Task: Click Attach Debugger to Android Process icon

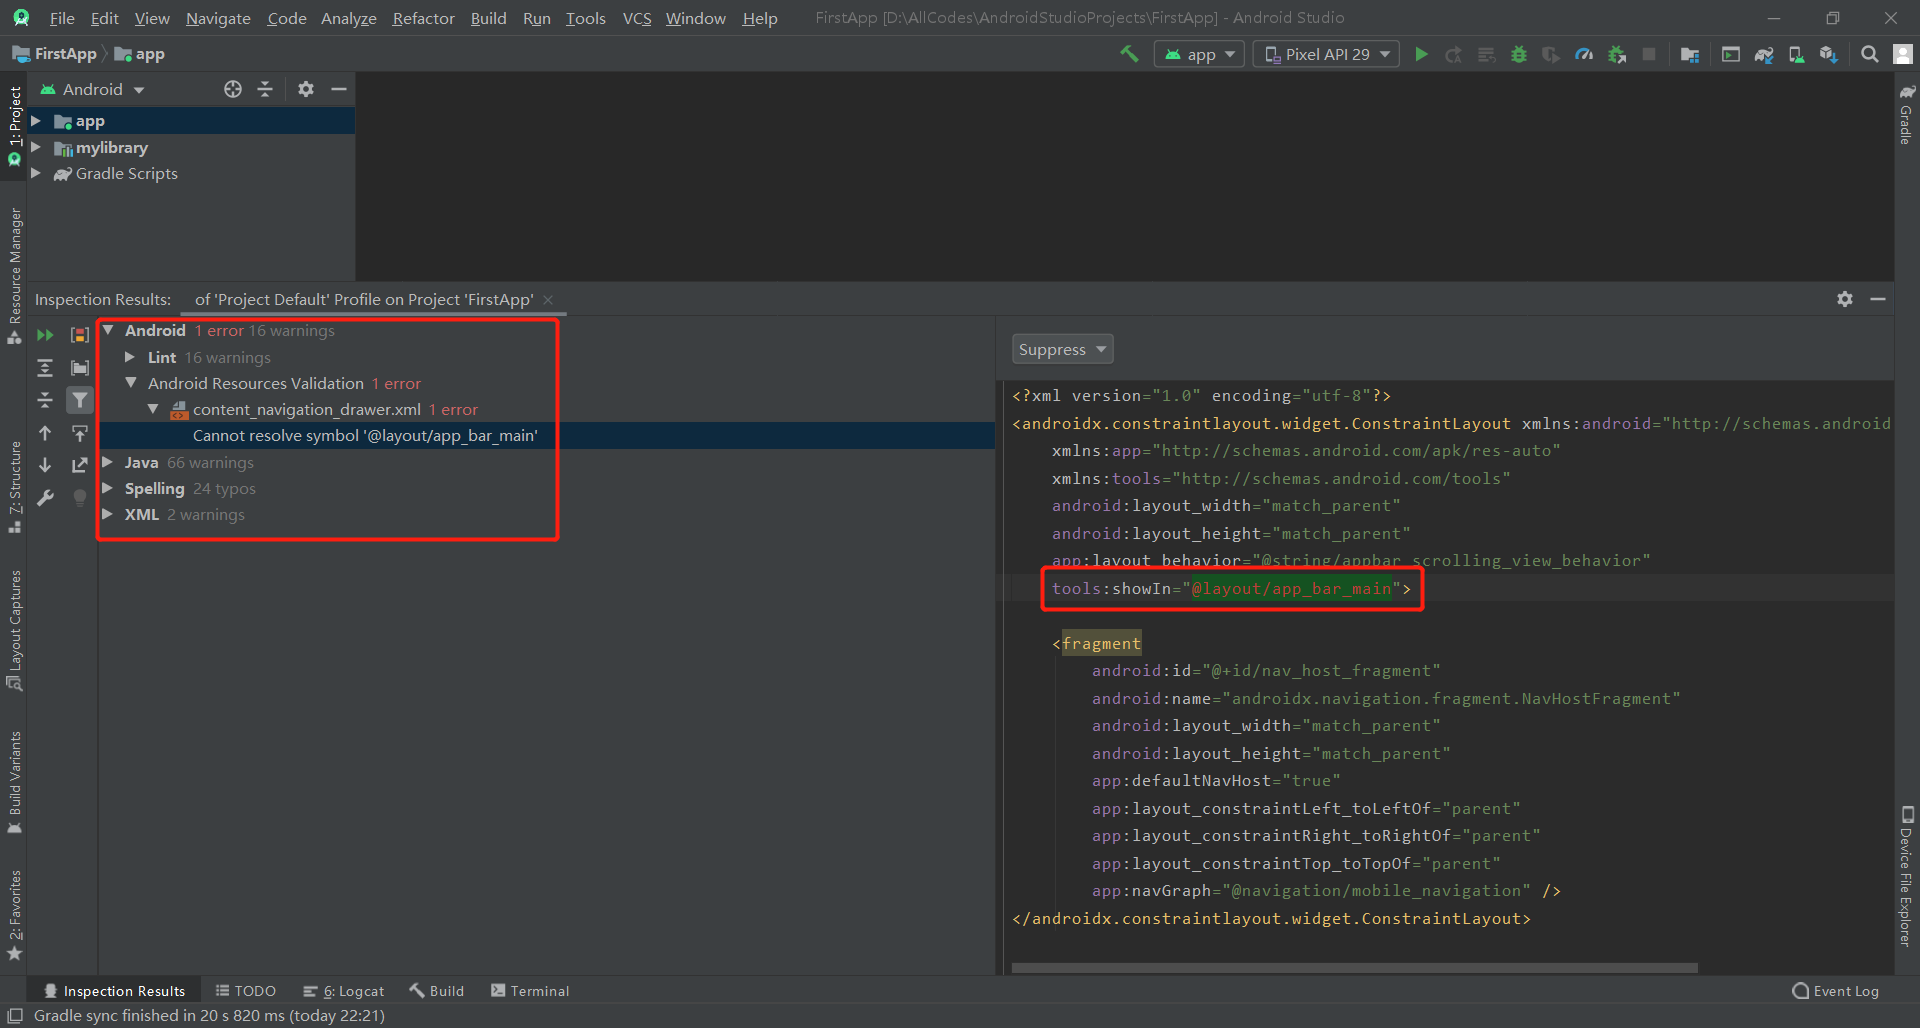Action: pyautogui.click(x=1617, y=54)
